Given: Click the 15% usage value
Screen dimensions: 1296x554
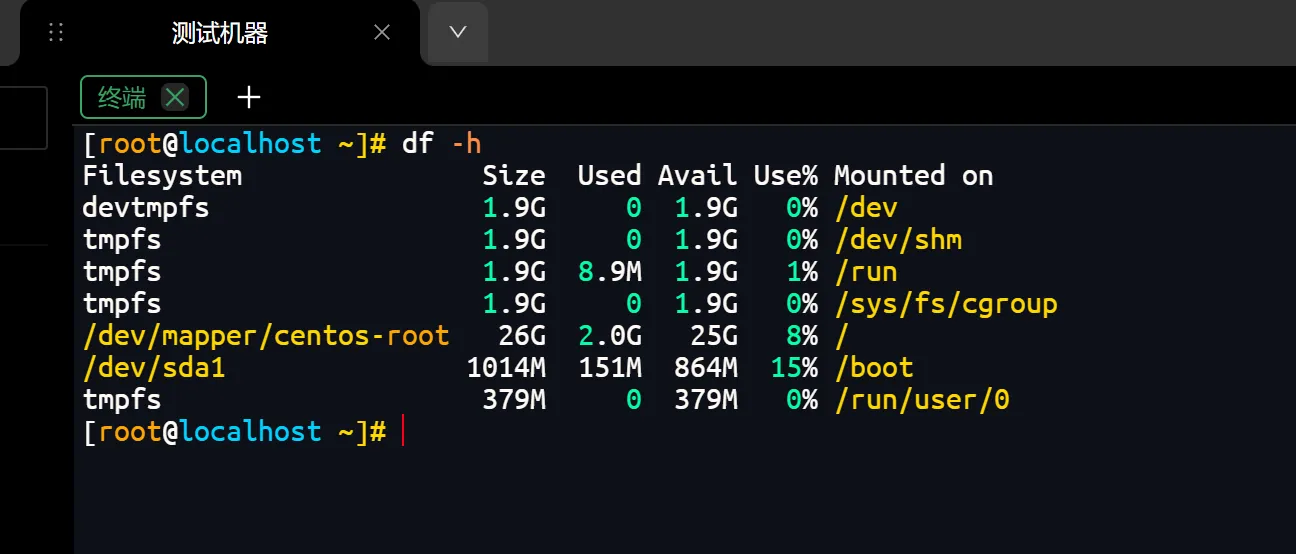Looking at the screenshot, I should pos(794,368).
